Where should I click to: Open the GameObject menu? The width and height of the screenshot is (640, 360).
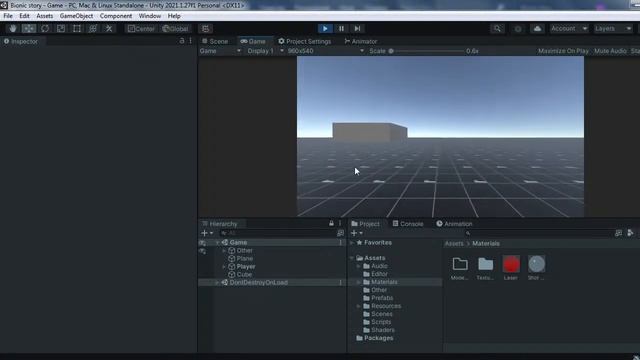click(x=76, y=16)
